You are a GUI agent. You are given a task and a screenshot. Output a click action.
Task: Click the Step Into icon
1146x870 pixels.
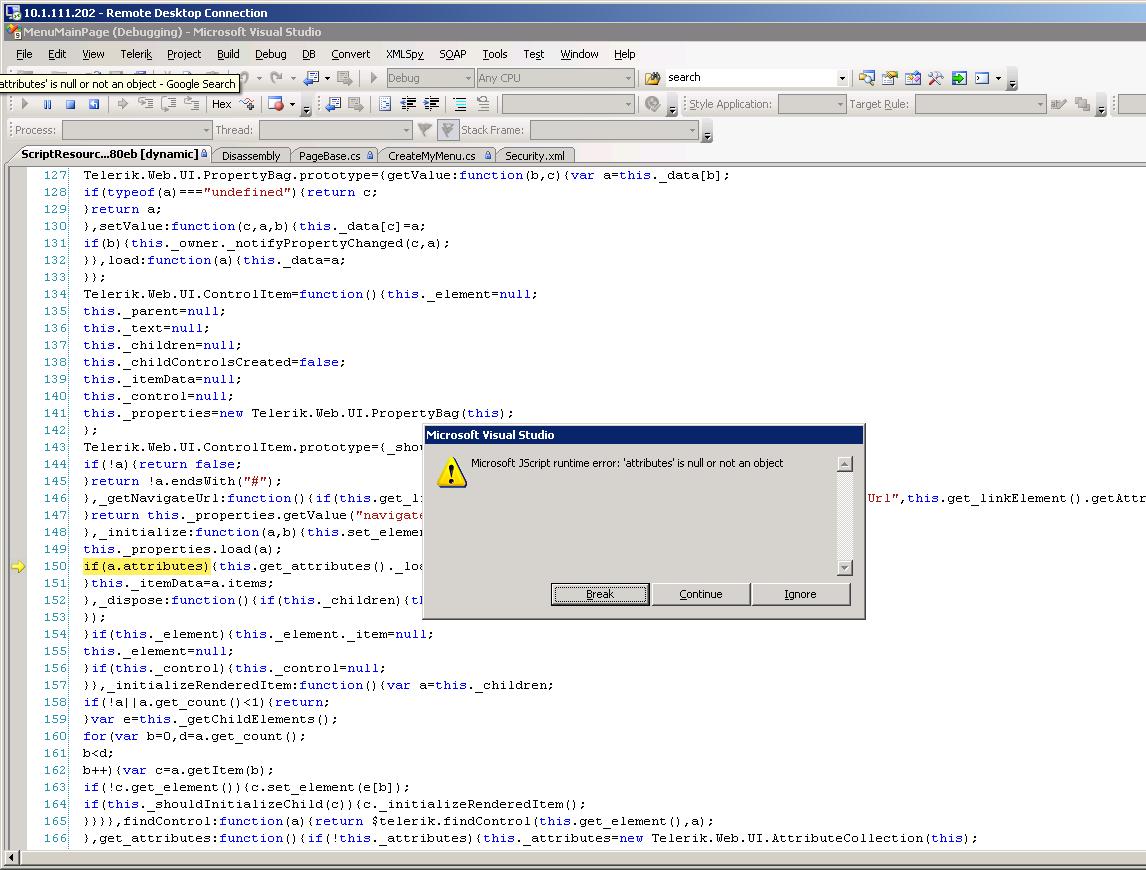click(x=145, y=105)
